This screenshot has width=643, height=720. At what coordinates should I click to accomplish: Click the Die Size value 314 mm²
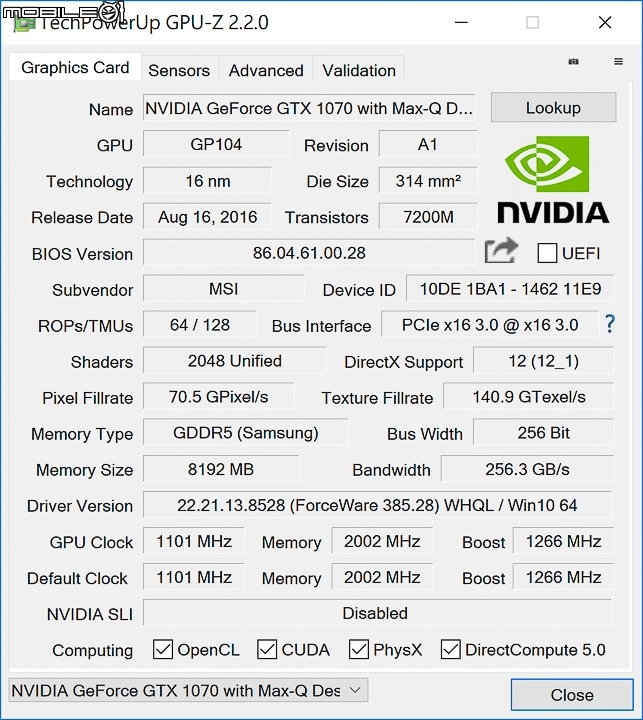click(x=428, y=180)
